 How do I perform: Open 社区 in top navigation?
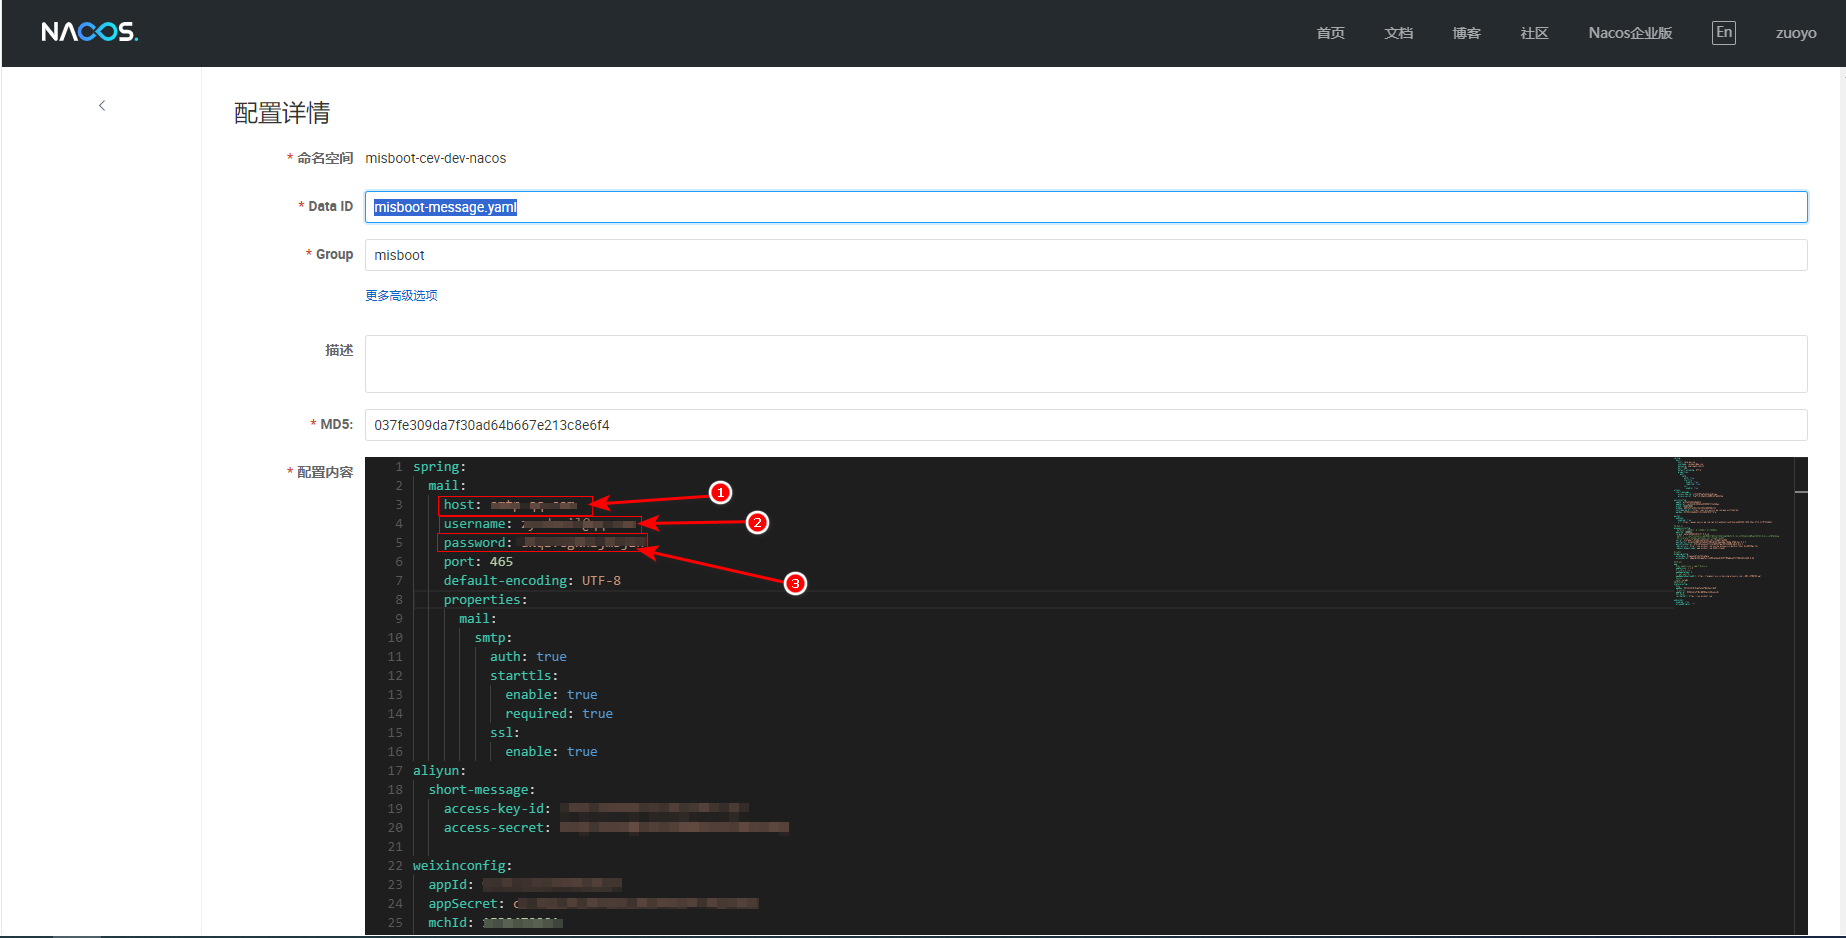pyautogui.click(x=1534, y=33)
